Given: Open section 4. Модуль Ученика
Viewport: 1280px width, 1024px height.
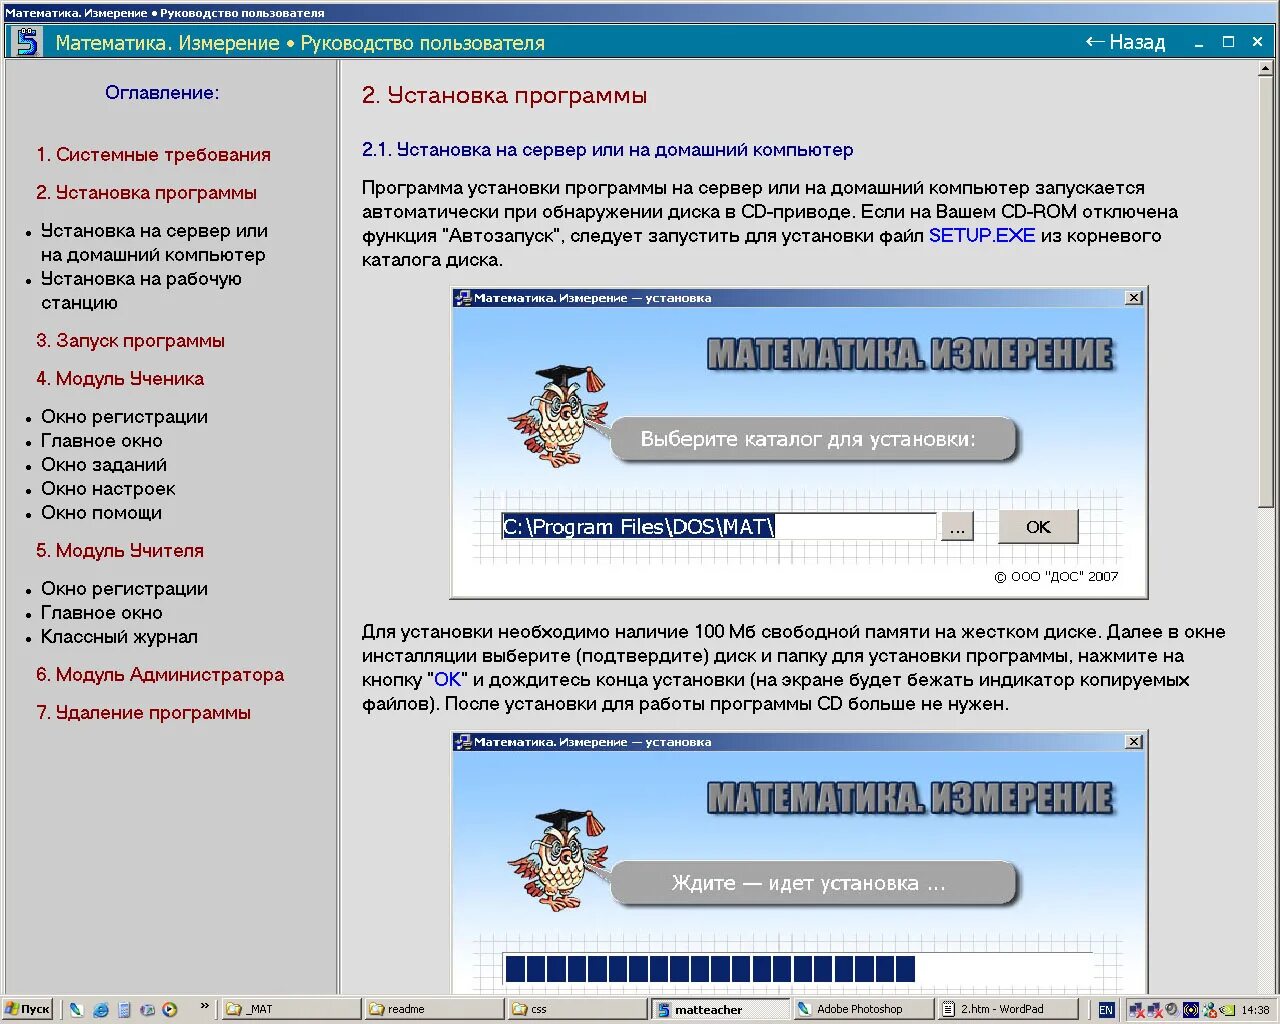Looking at the screenshot, I should point(120,379).
